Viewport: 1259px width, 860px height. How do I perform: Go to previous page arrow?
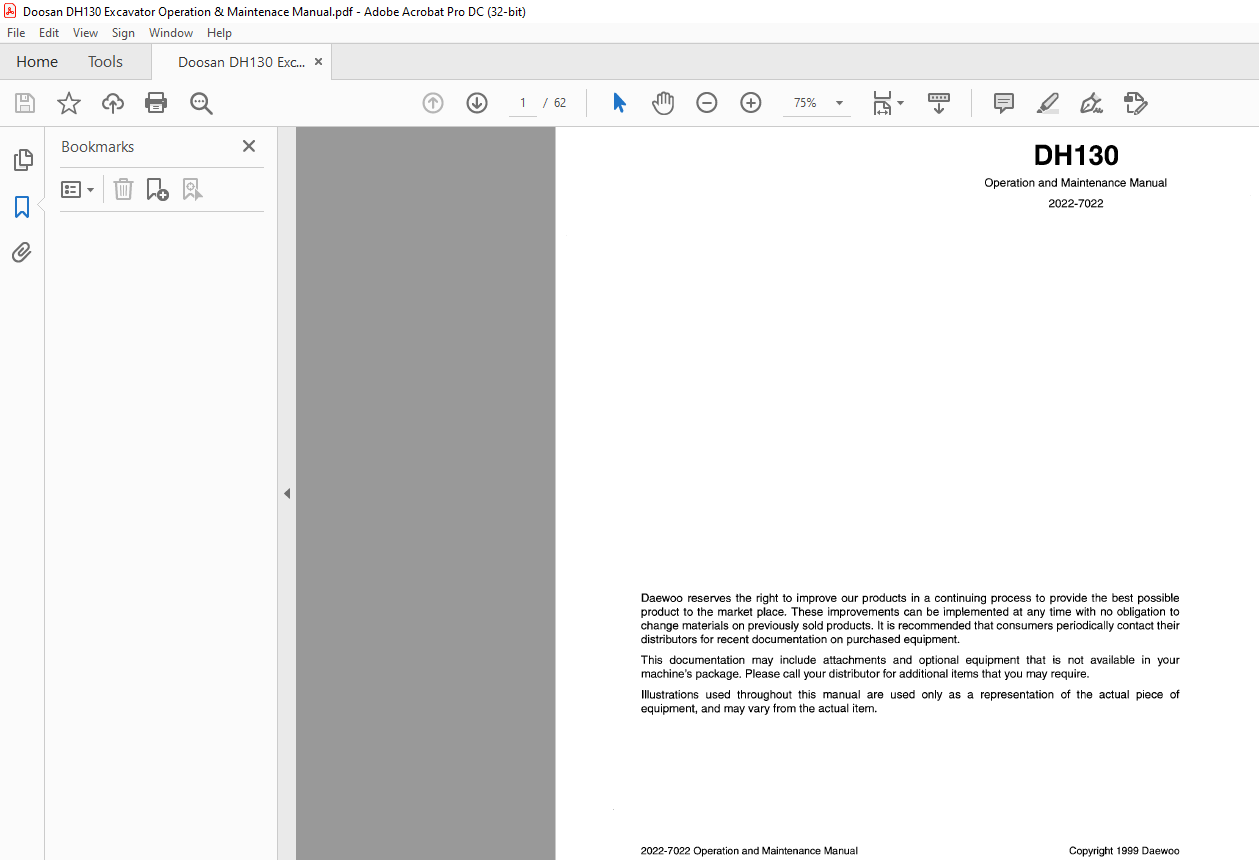coord(433,103)
